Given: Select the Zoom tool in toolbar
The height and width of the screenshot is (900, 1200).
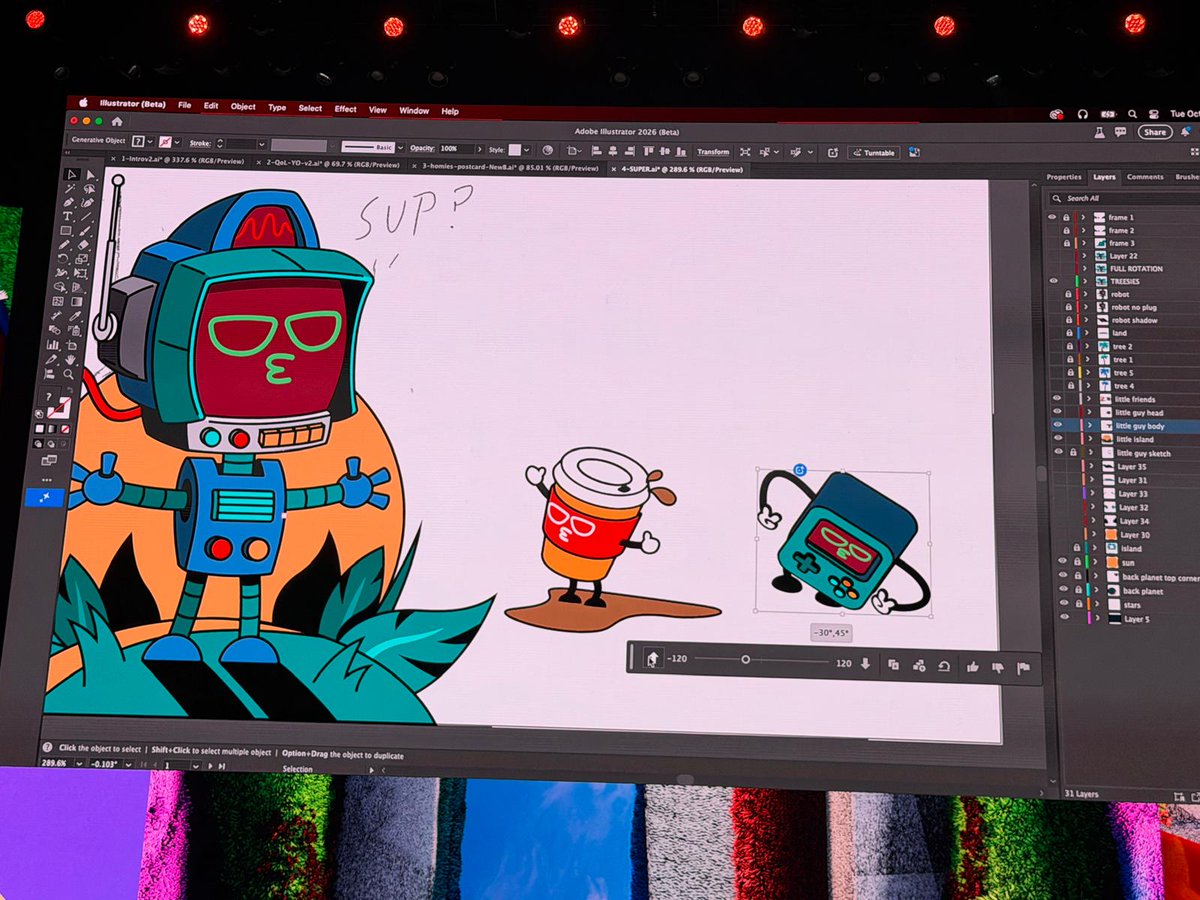Looking at the screenshot, I should (x=69, y=375).
